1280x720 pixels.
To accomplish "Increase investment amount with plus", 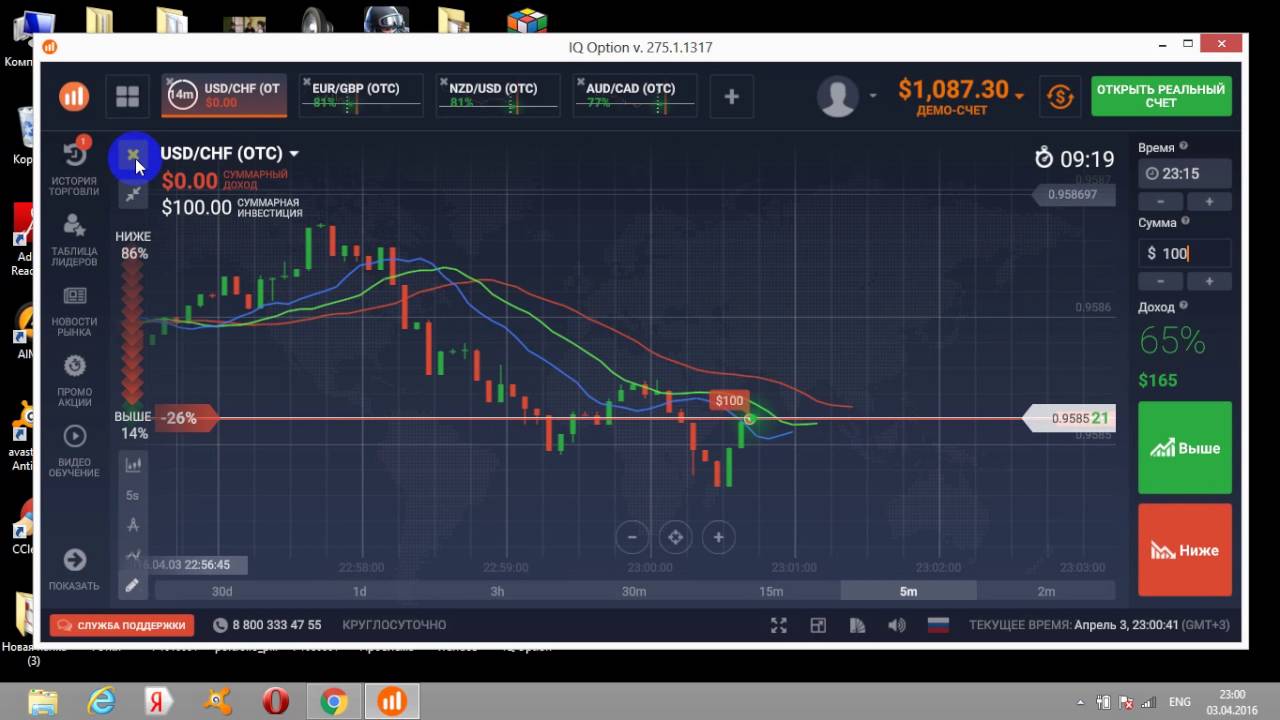I will coord(1208,282).
